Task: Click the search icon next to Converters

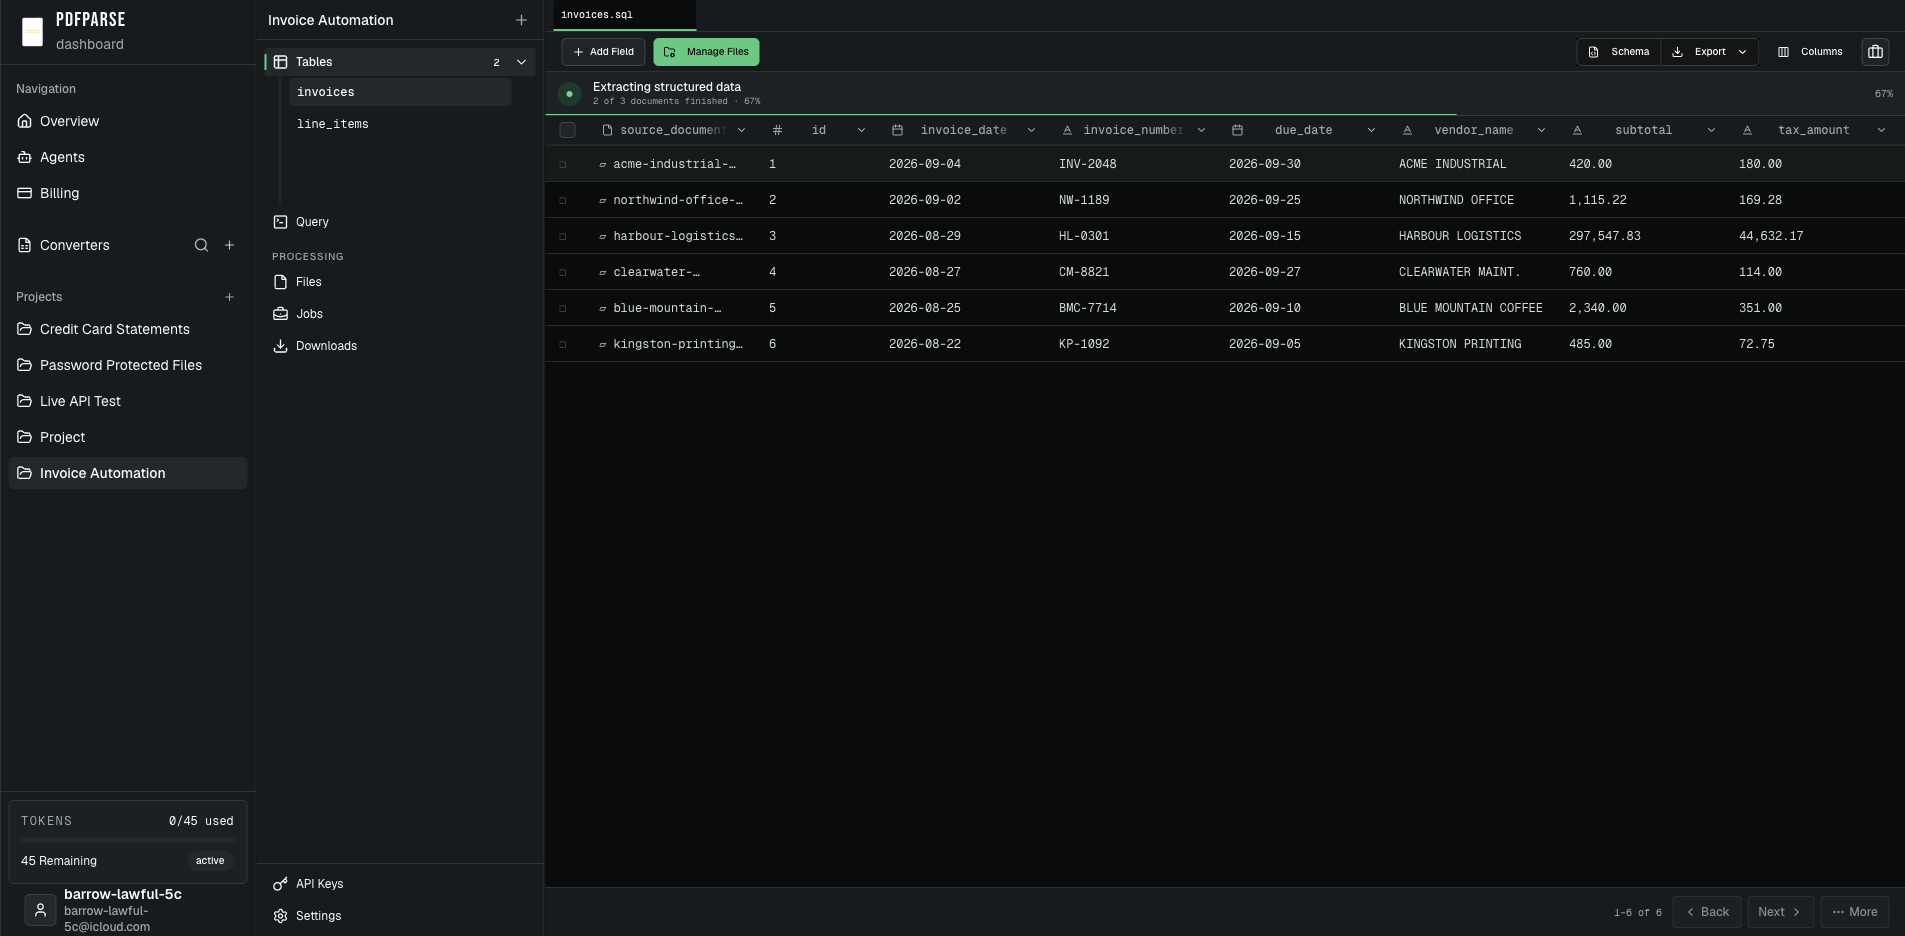Action: click(x=201, y=245)
